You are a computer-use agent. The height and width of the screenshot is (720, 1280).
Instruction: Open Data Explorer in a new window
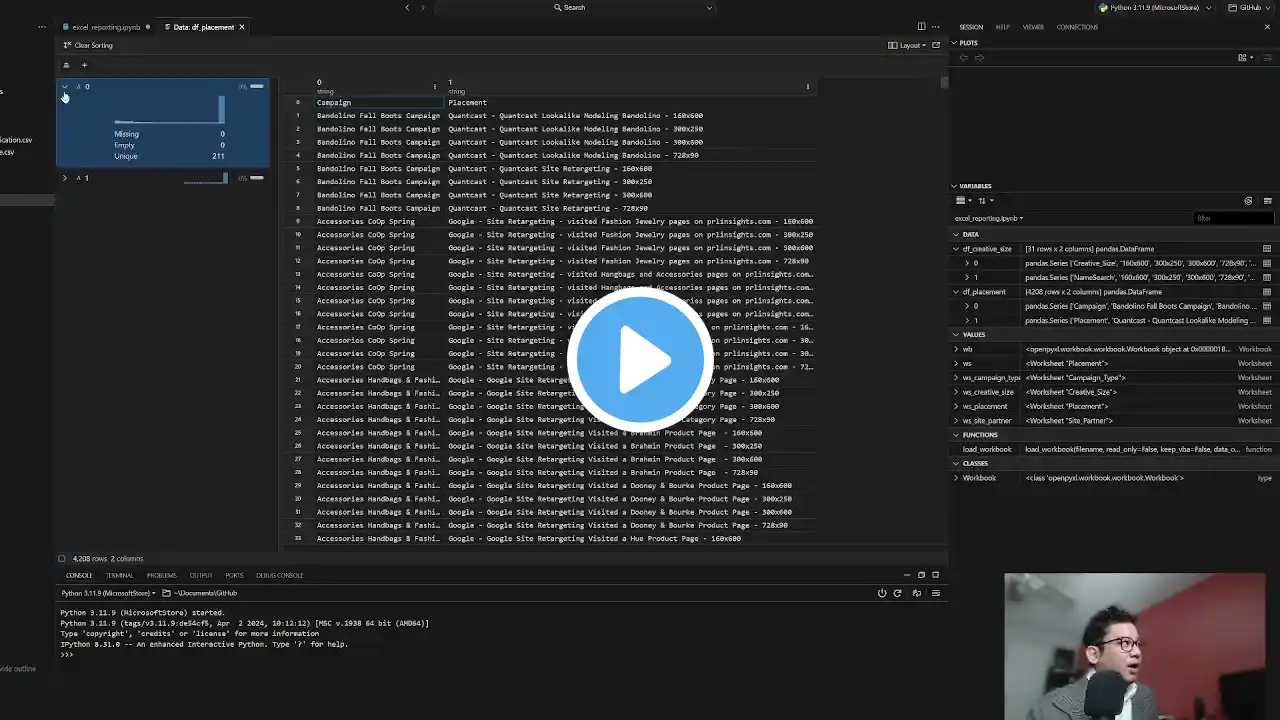pyautogui.click(x=936, y=45)
